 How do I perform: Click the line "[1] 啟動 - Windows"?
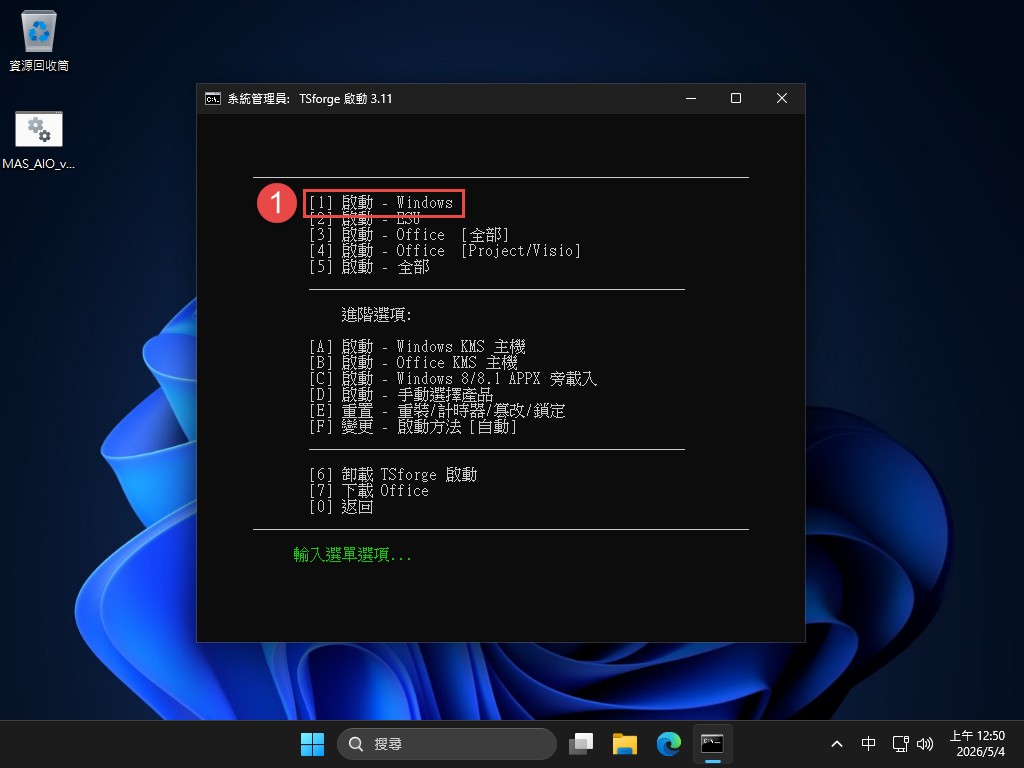coord(381,203)
